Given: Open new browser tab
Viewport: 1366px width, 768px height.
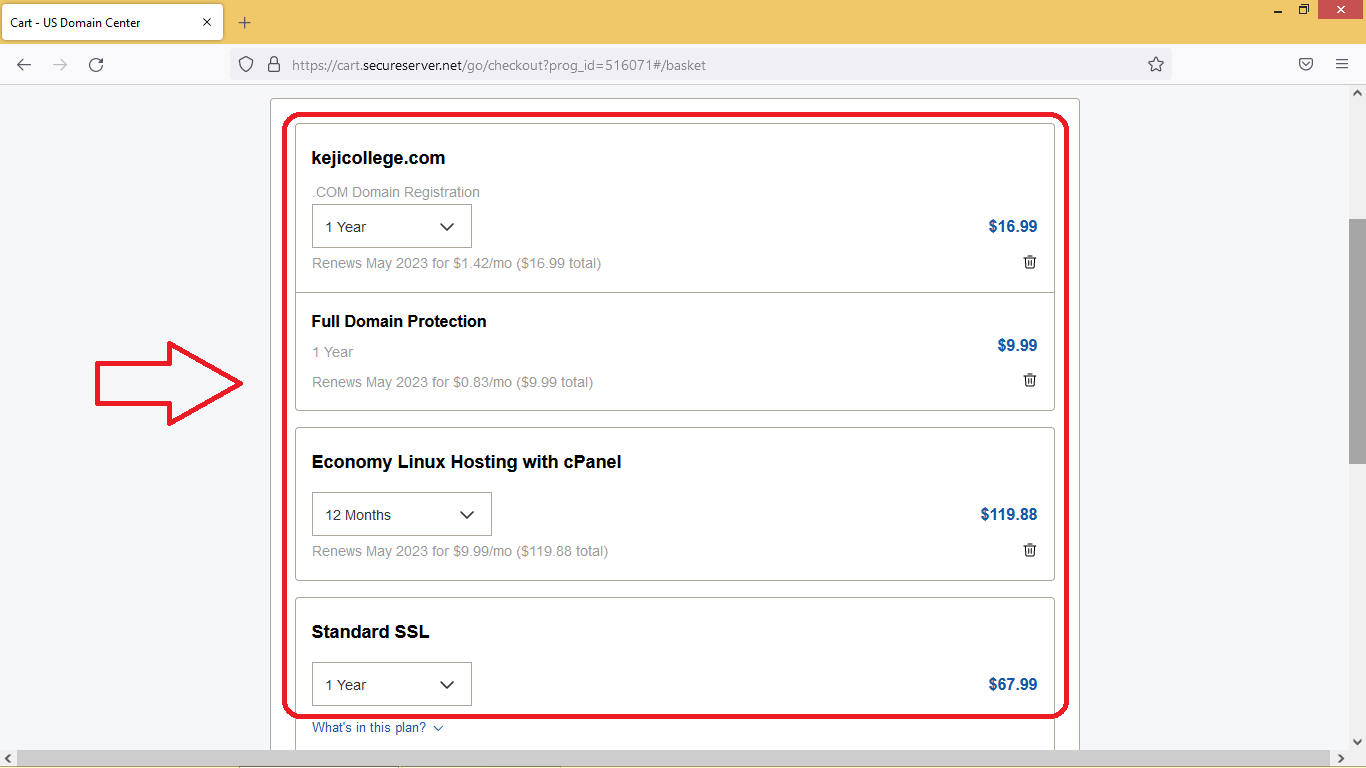Looking at the screenshot, I should click(245, 22).
